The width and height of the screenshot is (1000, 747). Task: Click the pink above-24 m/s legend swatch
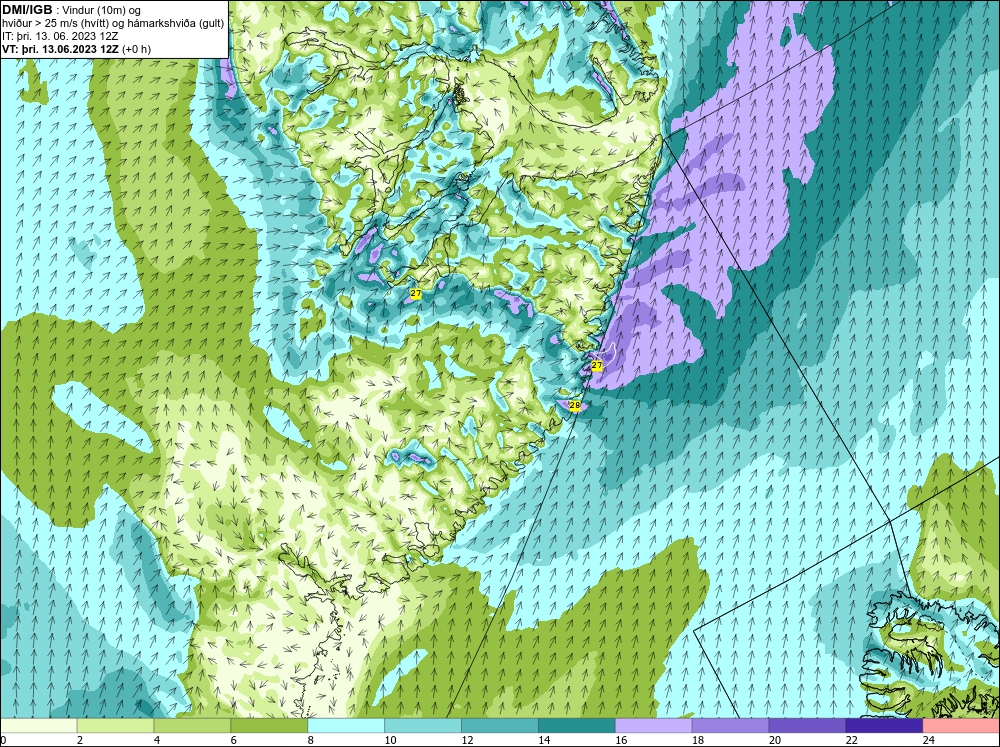click(x=961, y=726)
